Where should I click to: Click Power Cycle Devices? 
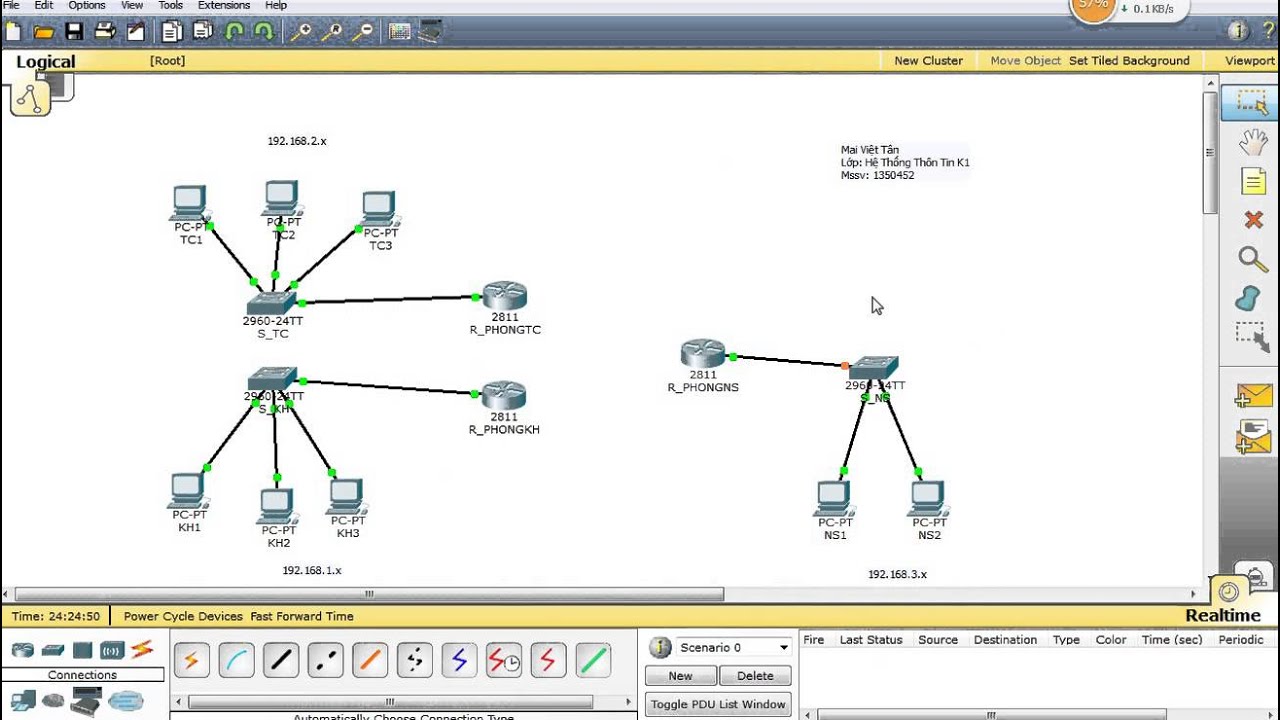coord(183,616)
